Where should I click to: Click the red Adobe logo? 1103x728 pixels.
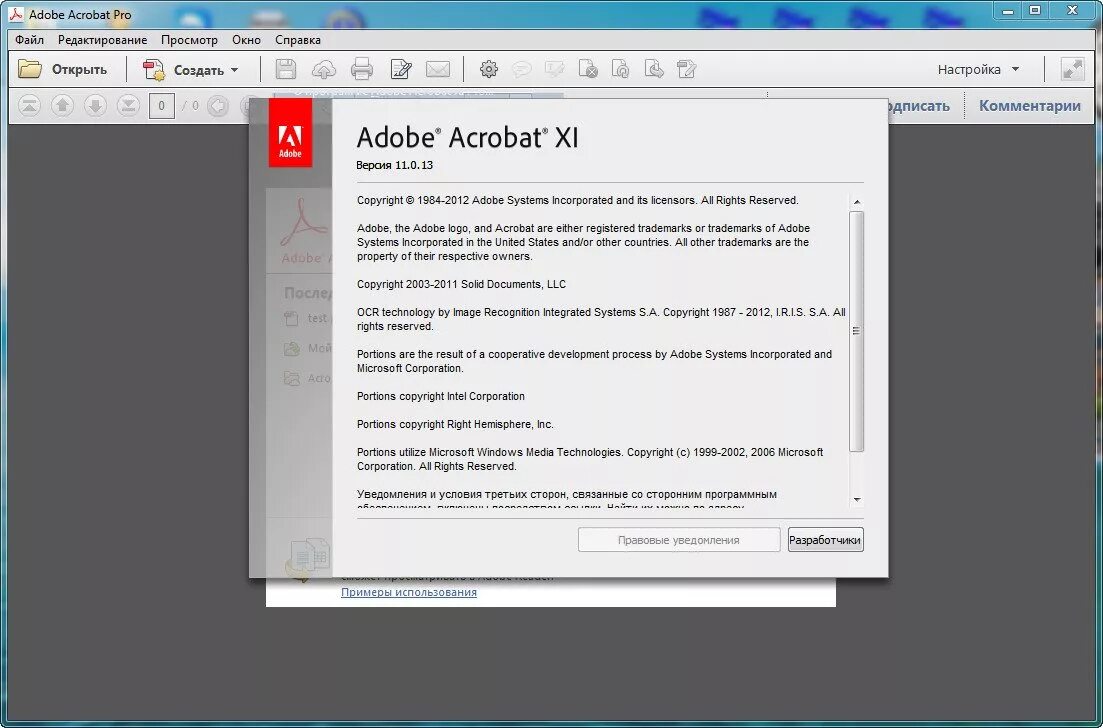pos(290,133)
